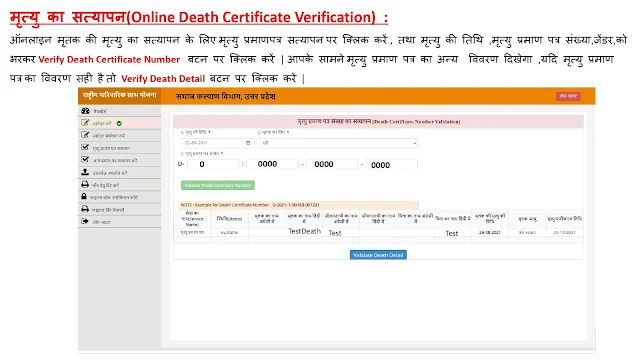Click the logout arrow icon in the sidebar

tap(85, 221)
